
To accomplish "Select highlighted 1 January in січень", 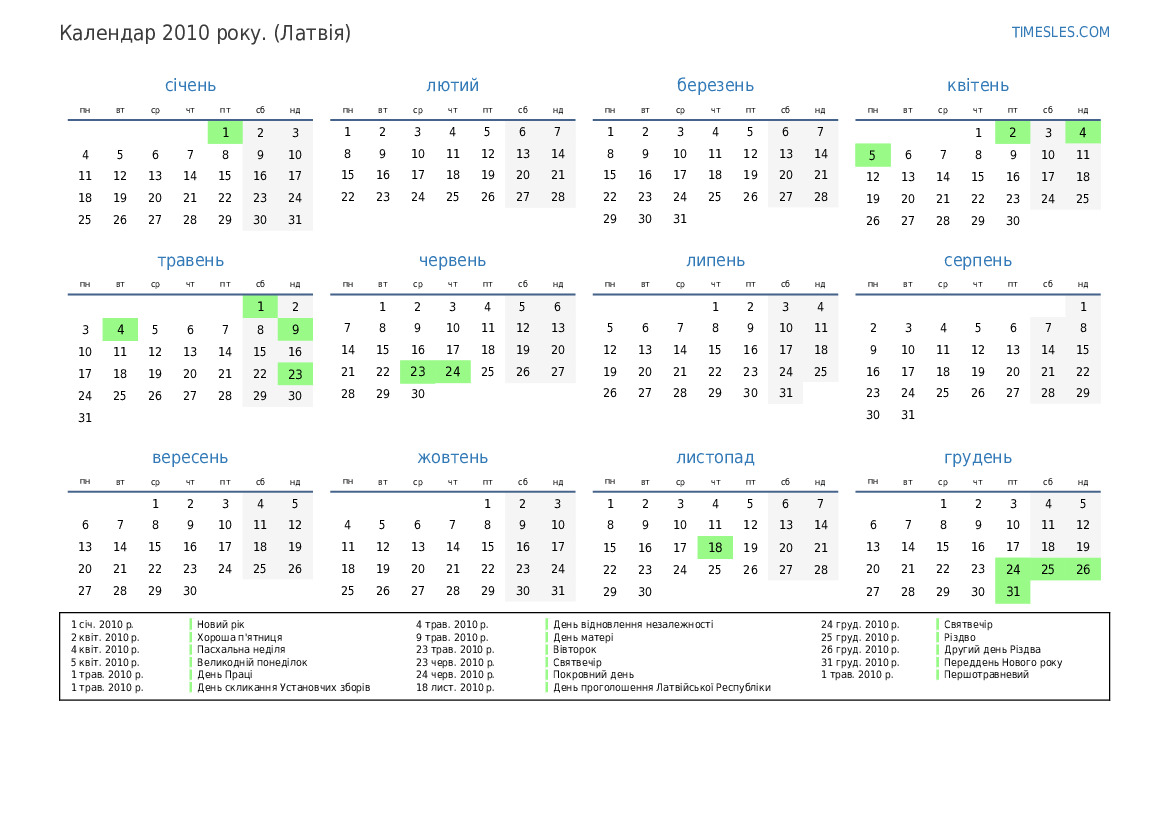I will click(225, 133).
